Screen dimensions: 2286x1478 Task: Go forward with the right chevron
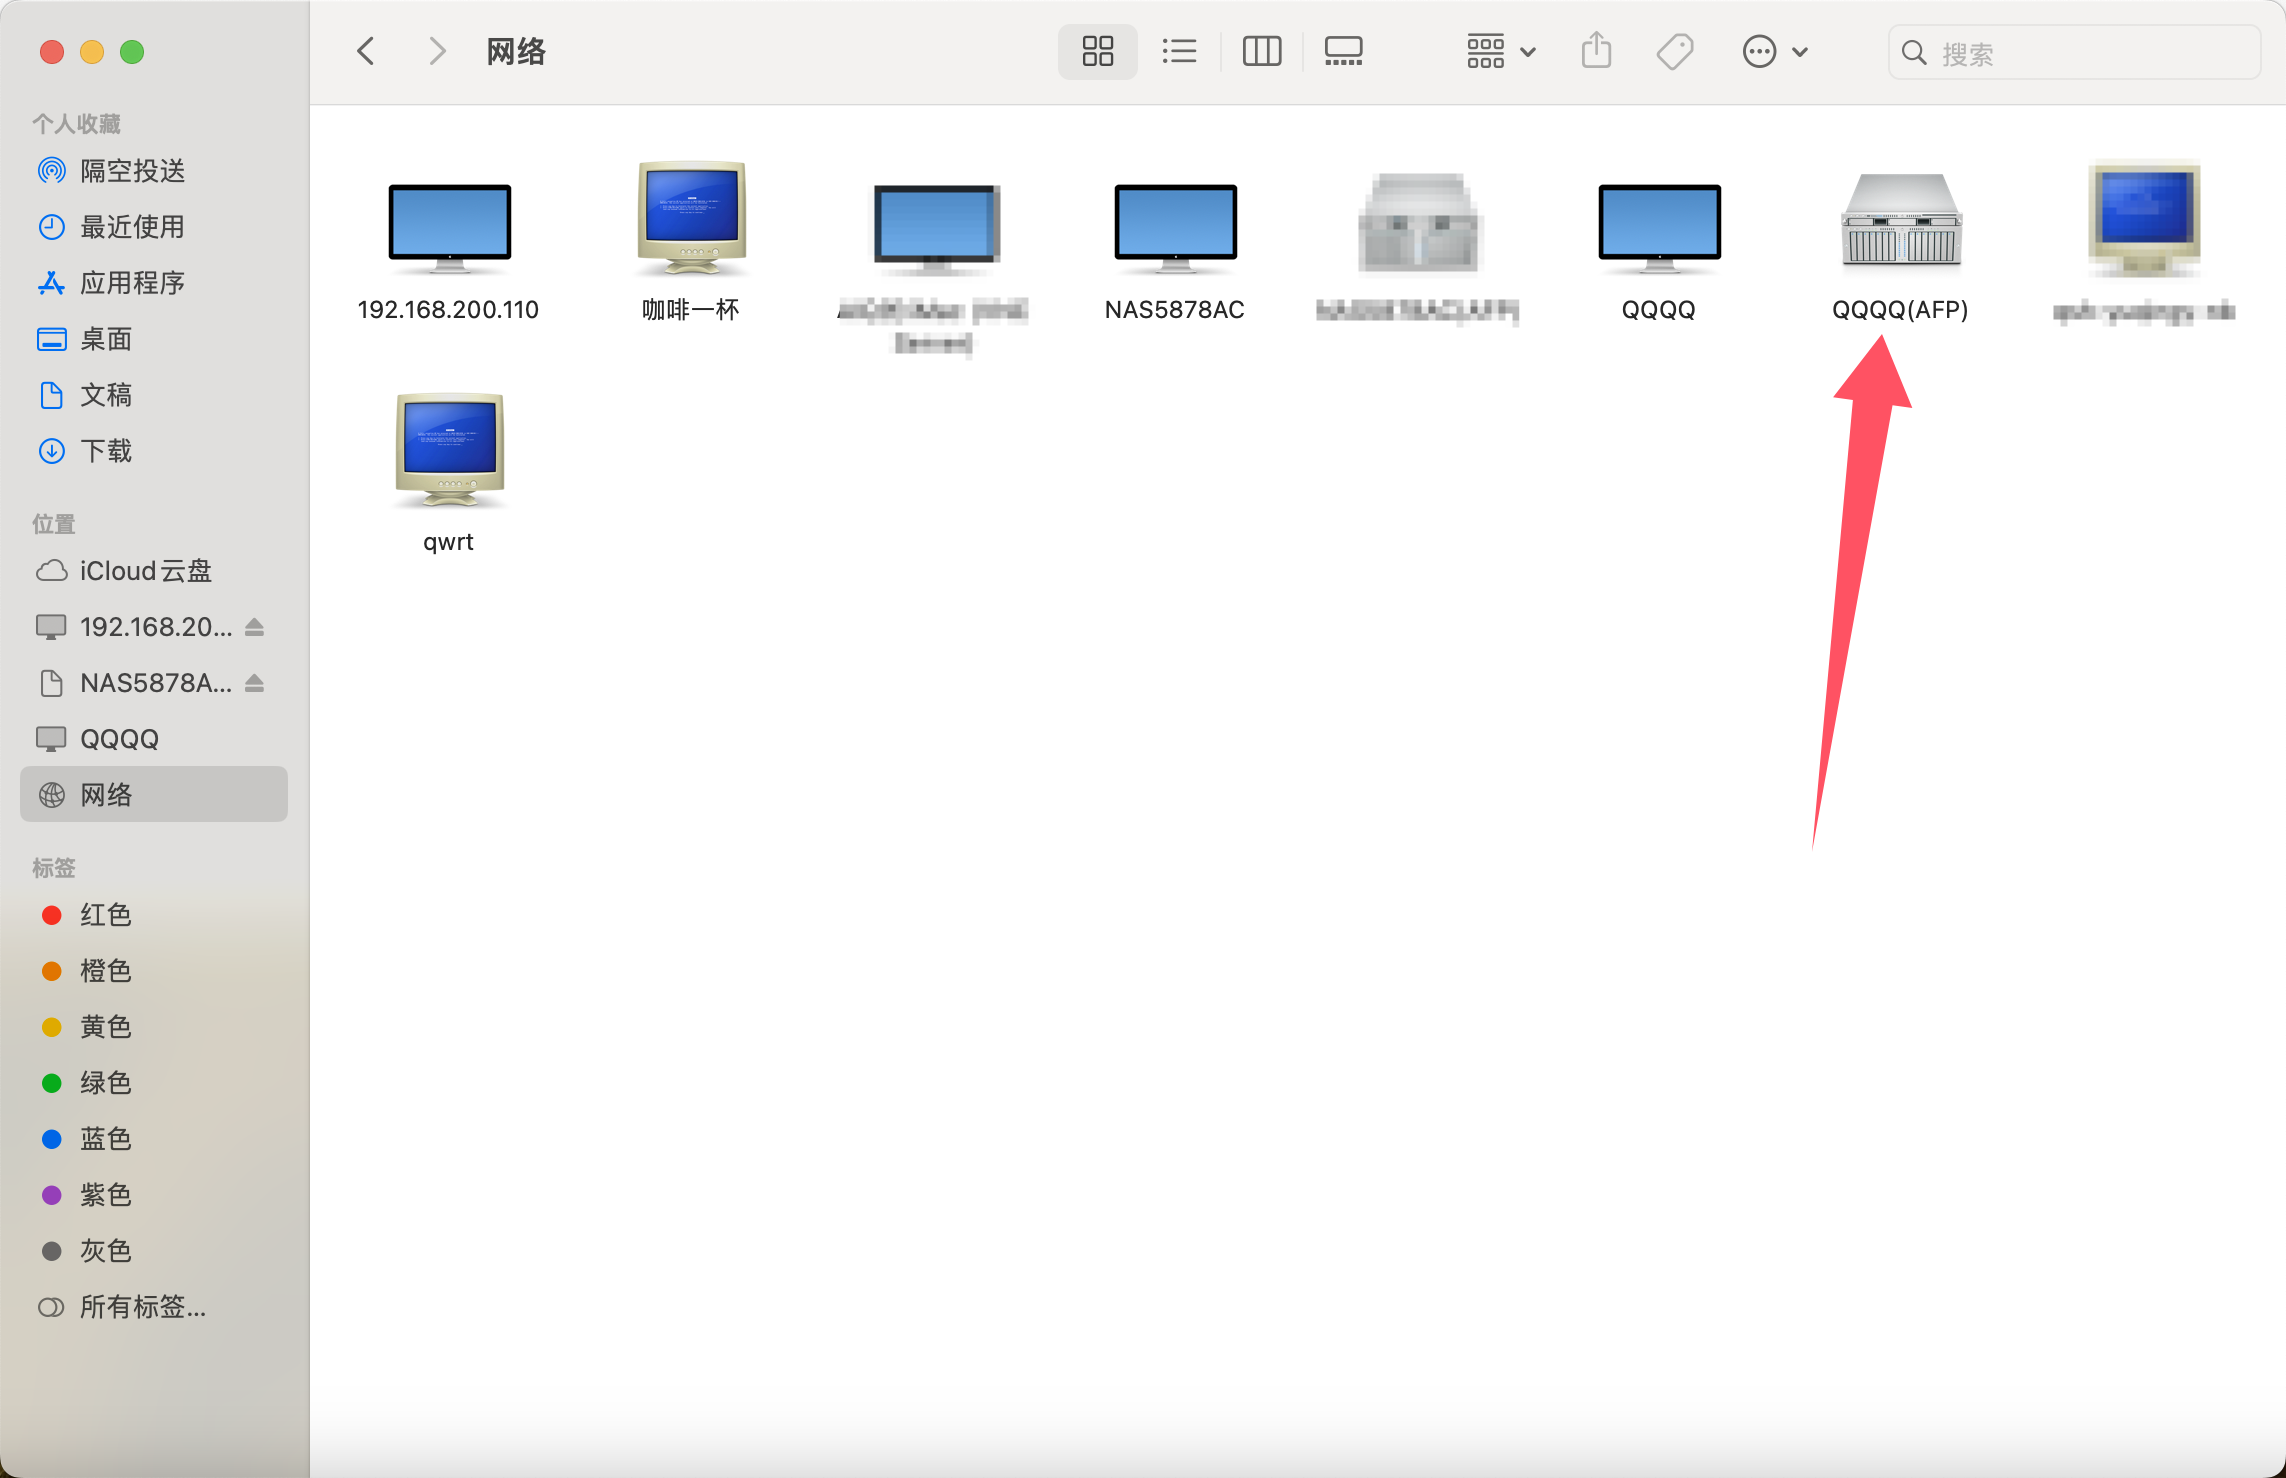[437, 51]
